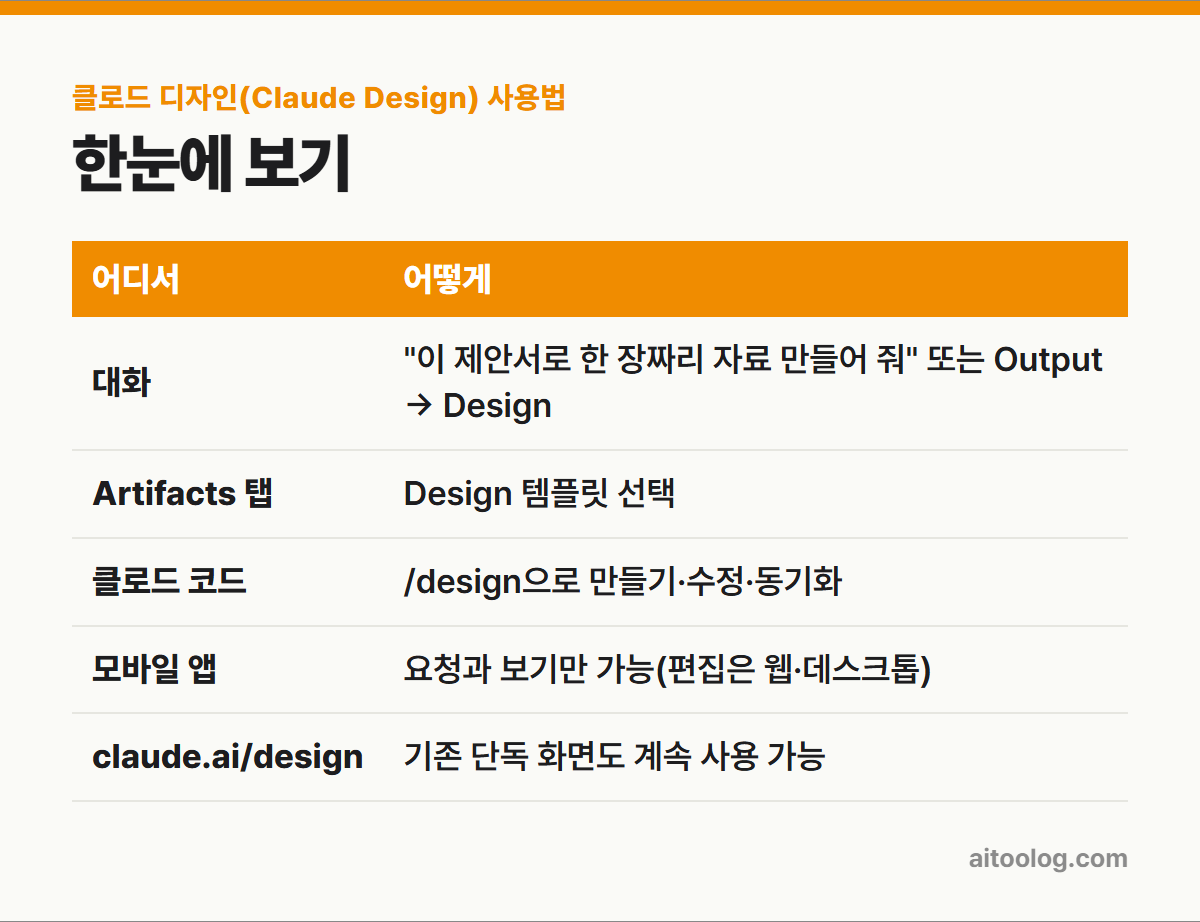Click the '기존 단독 화면도 계속 사용 가능' cell
The width and height of the screenshot is (1200, 922).
[614, 757]
